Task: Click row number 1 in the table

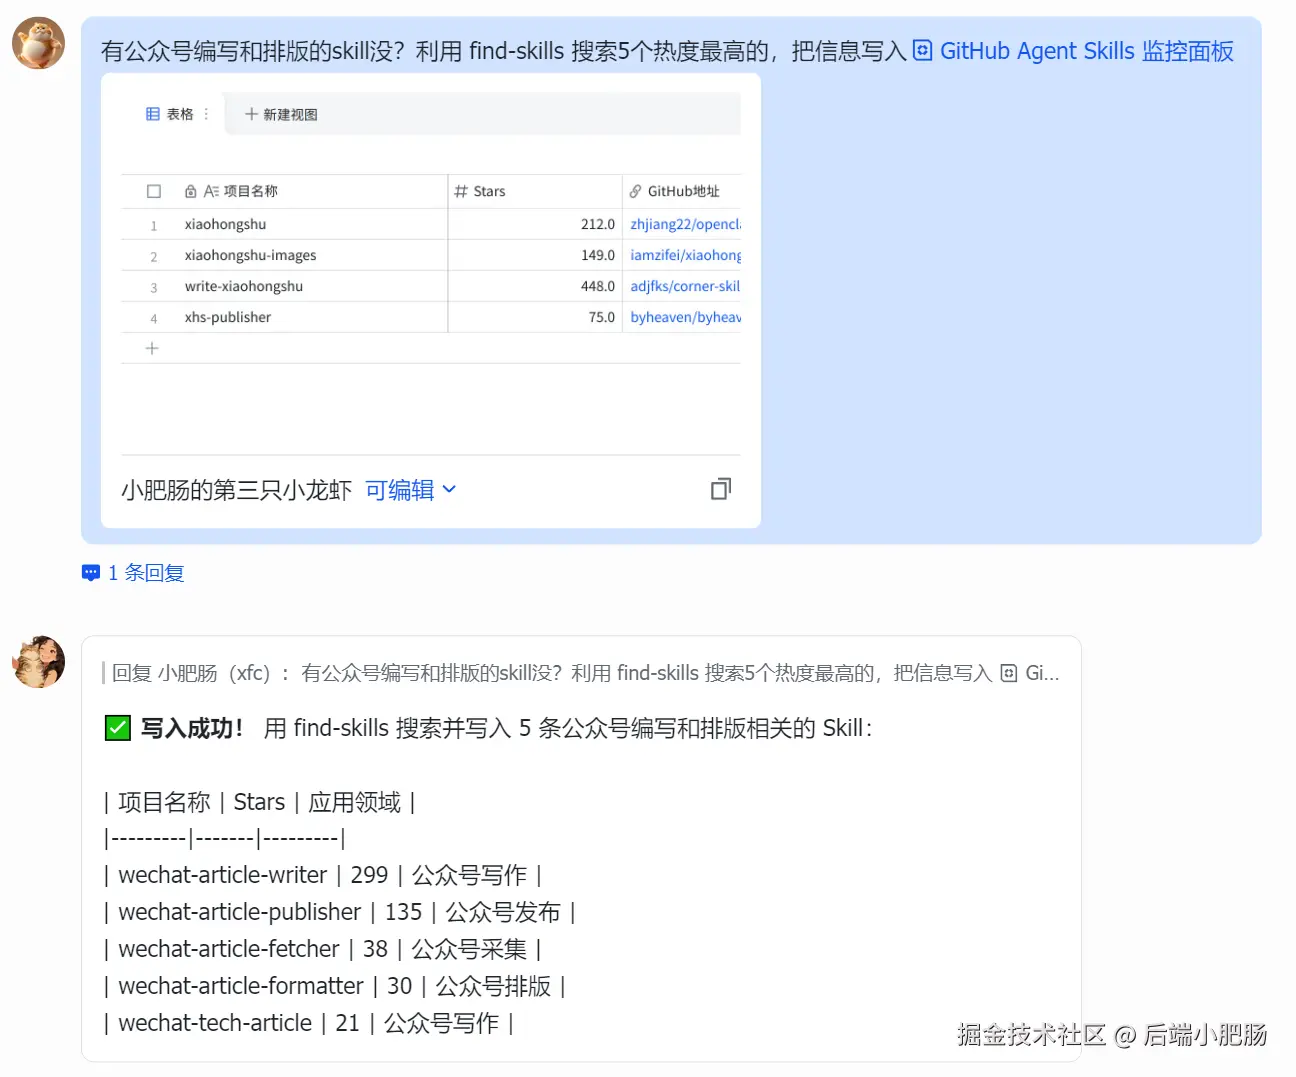Action: [154, 225]
